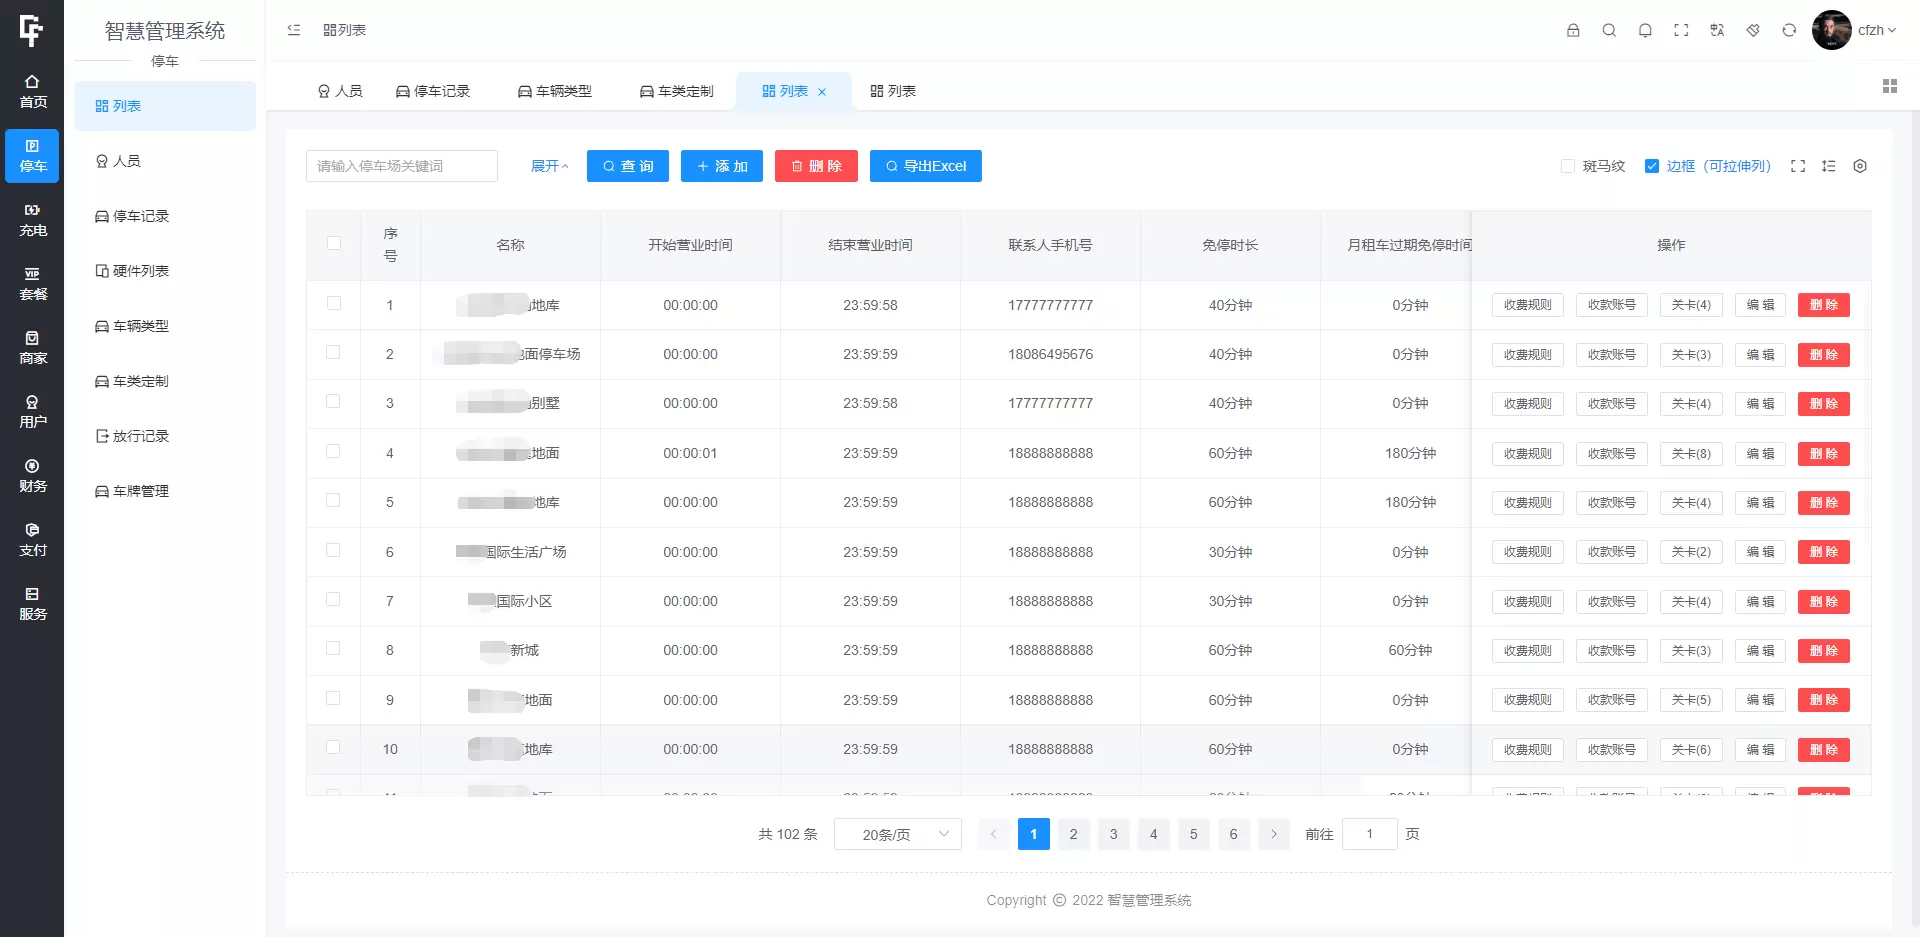The width and height of the screenshot is (1920, 937).
Task: Maximize the table with fullscreen icon
Action: tap(1798, 166)
